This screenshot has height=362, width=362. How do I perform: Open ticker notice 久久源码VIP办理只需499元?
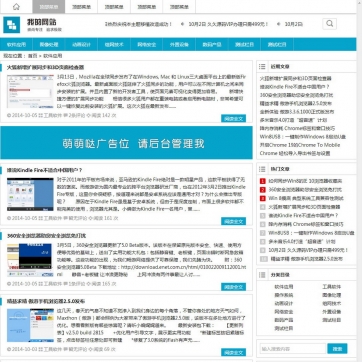228,24
